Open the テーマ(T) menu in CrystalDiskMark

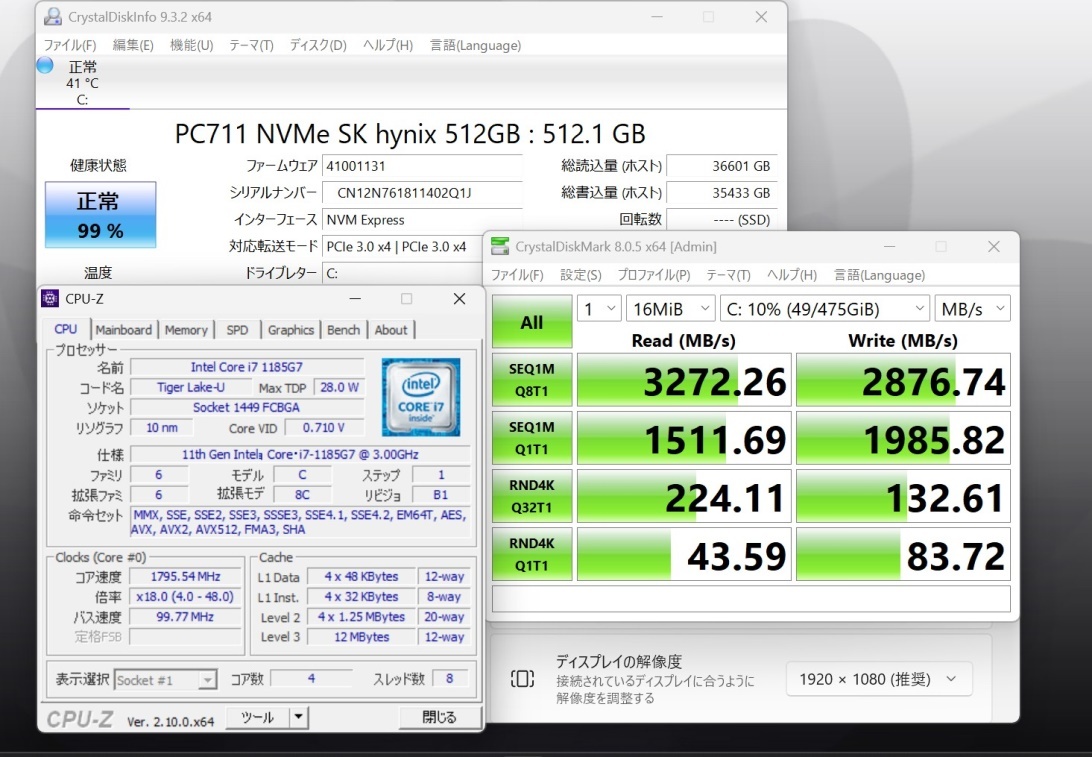728,275
